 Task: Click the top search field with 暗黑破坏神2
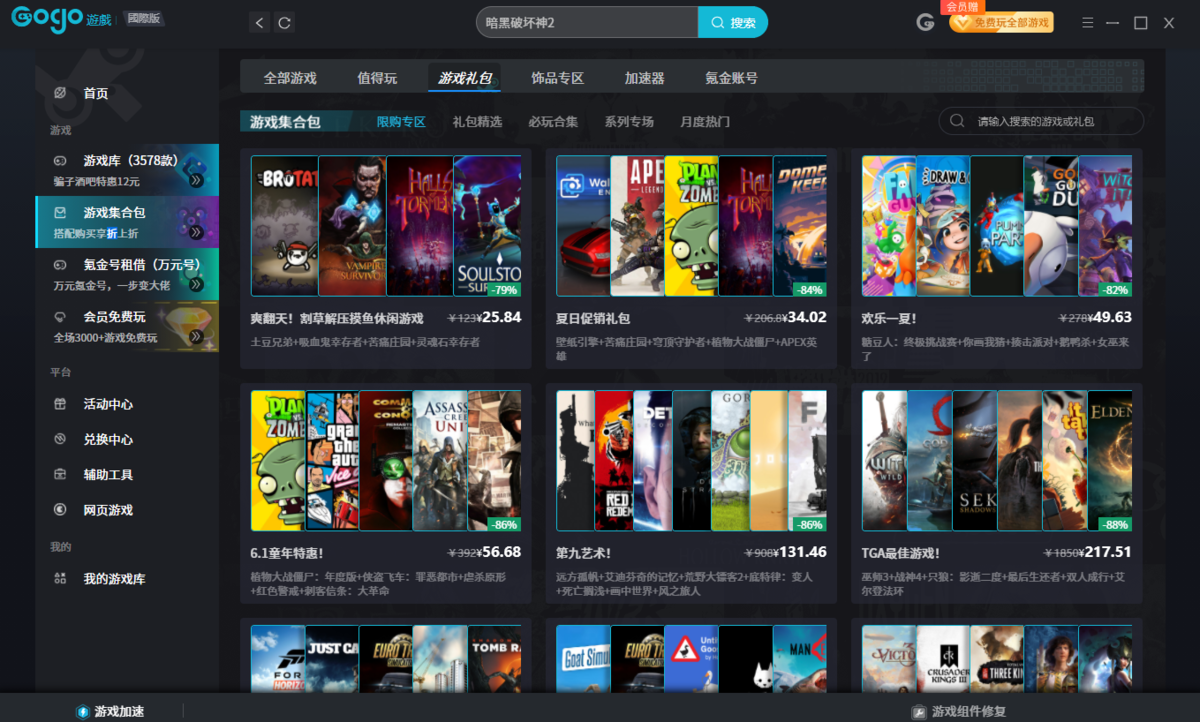click(x=587, y=22)
